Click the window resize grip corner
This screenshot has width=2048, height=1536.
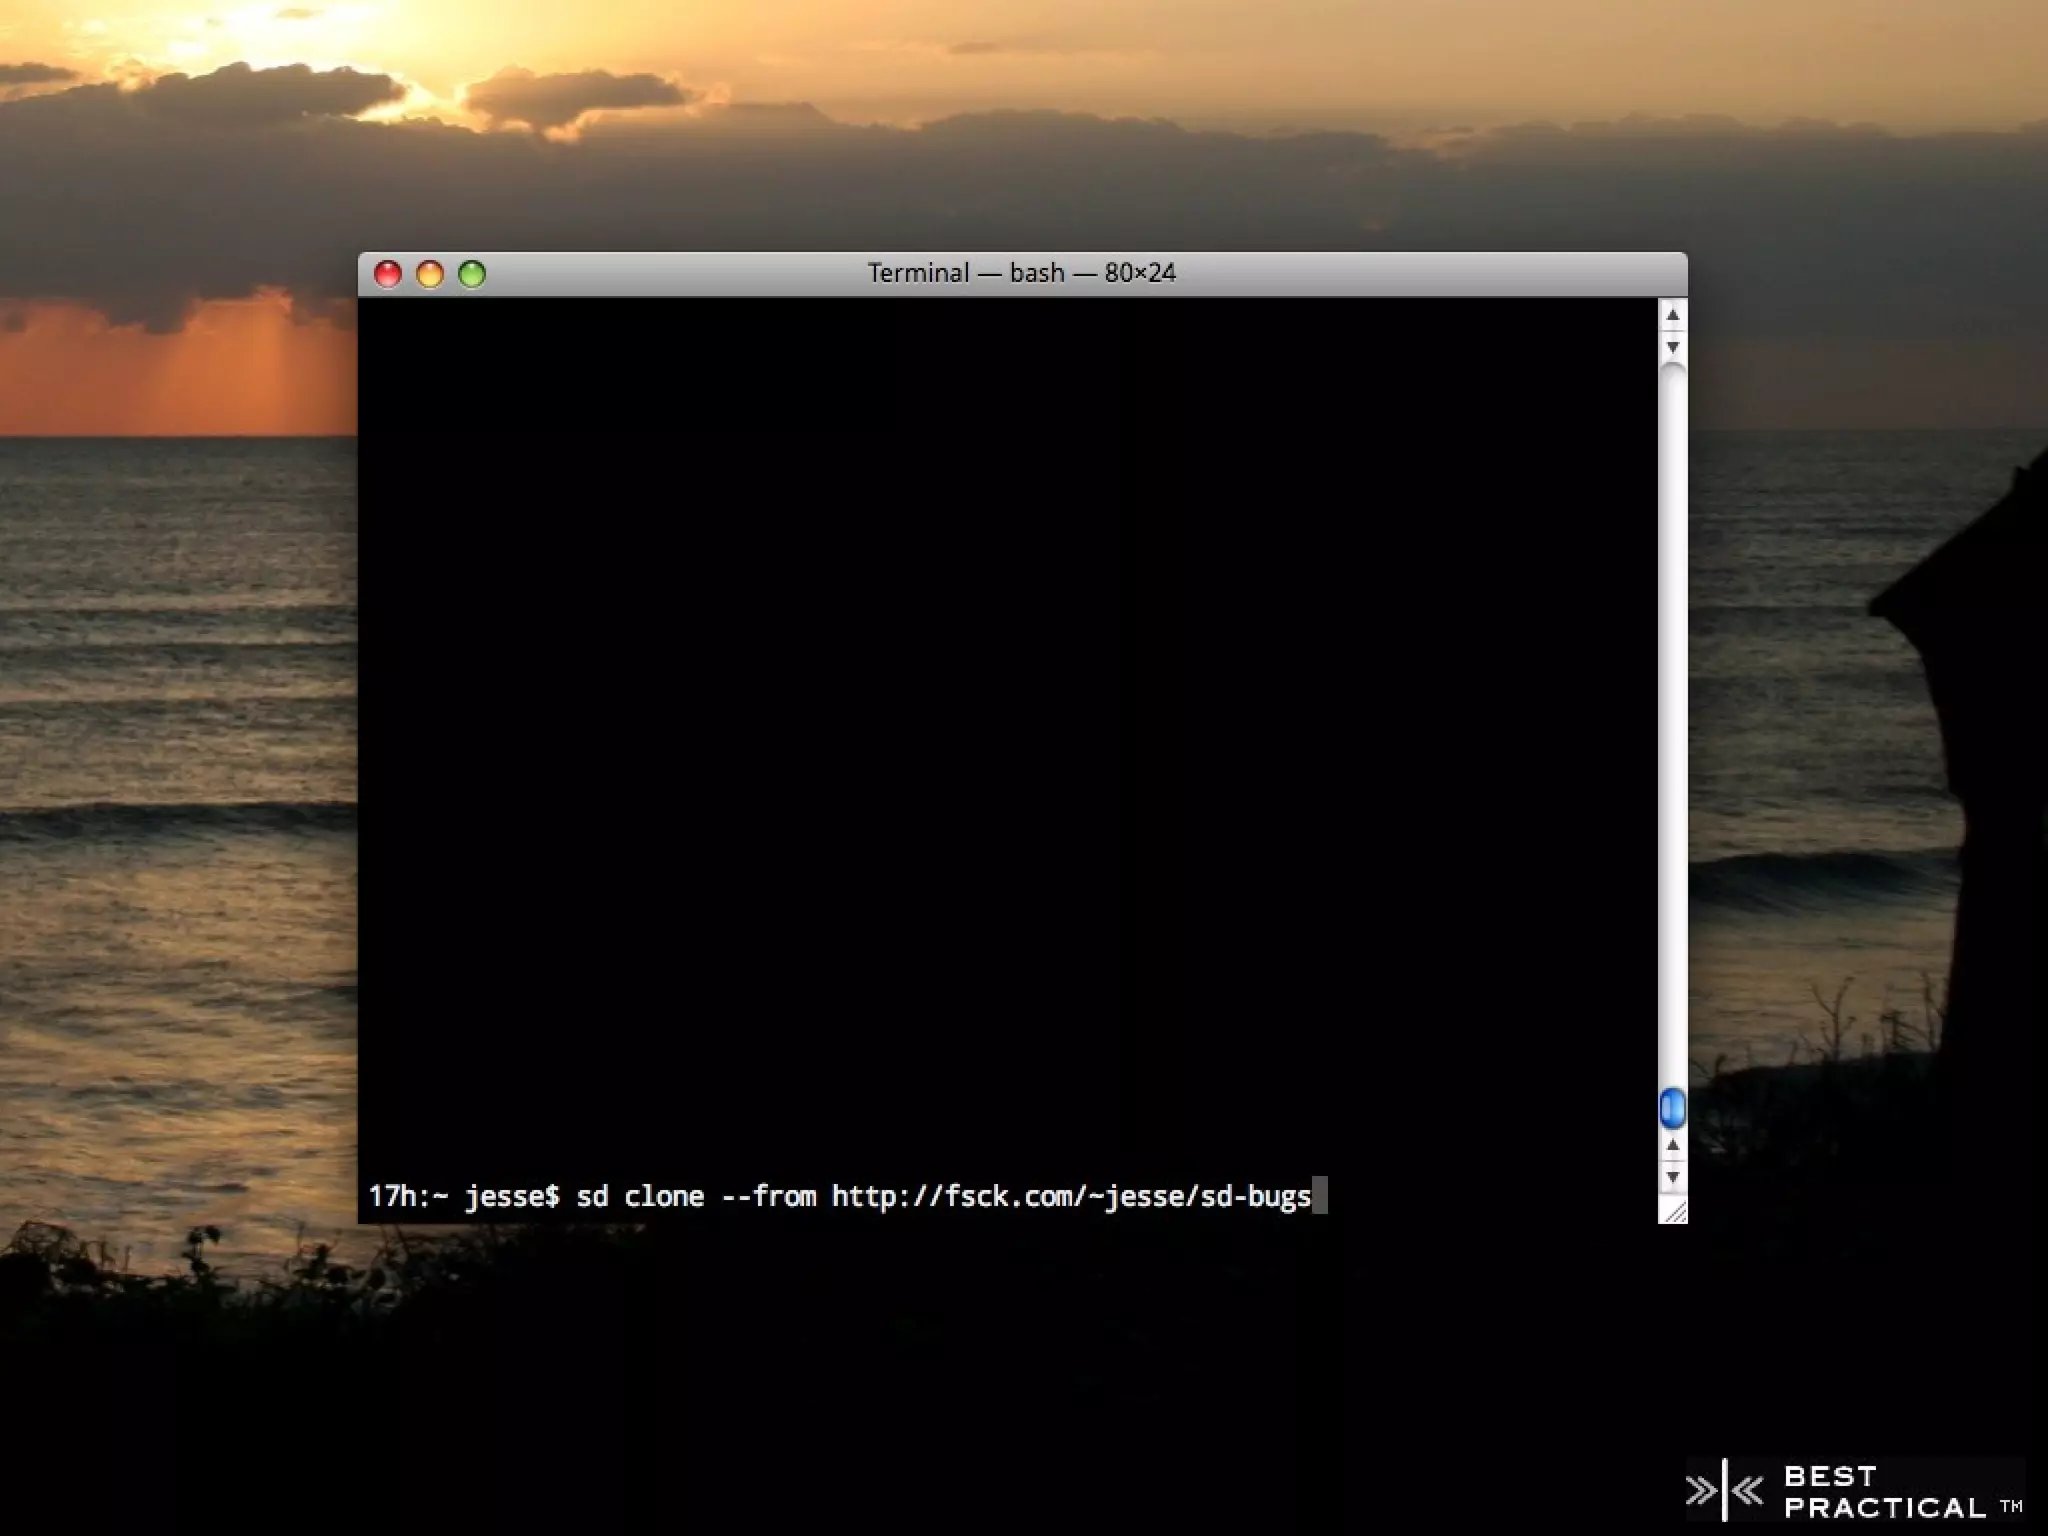pos(1674,1211)
